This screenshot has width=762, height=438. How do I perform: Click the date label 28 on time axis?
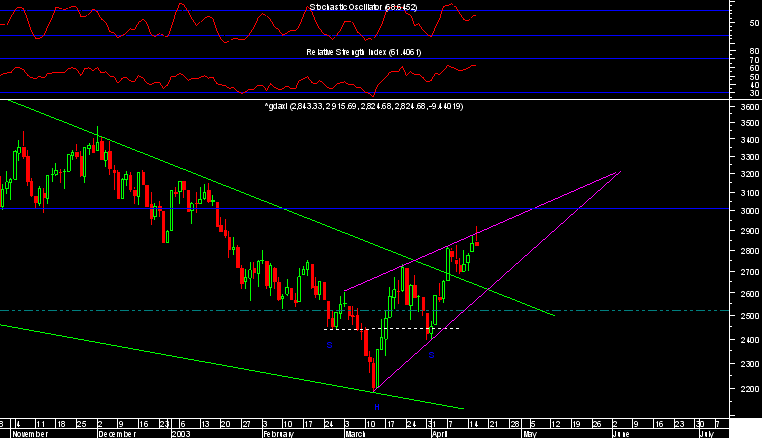click(x=515, y=424)
